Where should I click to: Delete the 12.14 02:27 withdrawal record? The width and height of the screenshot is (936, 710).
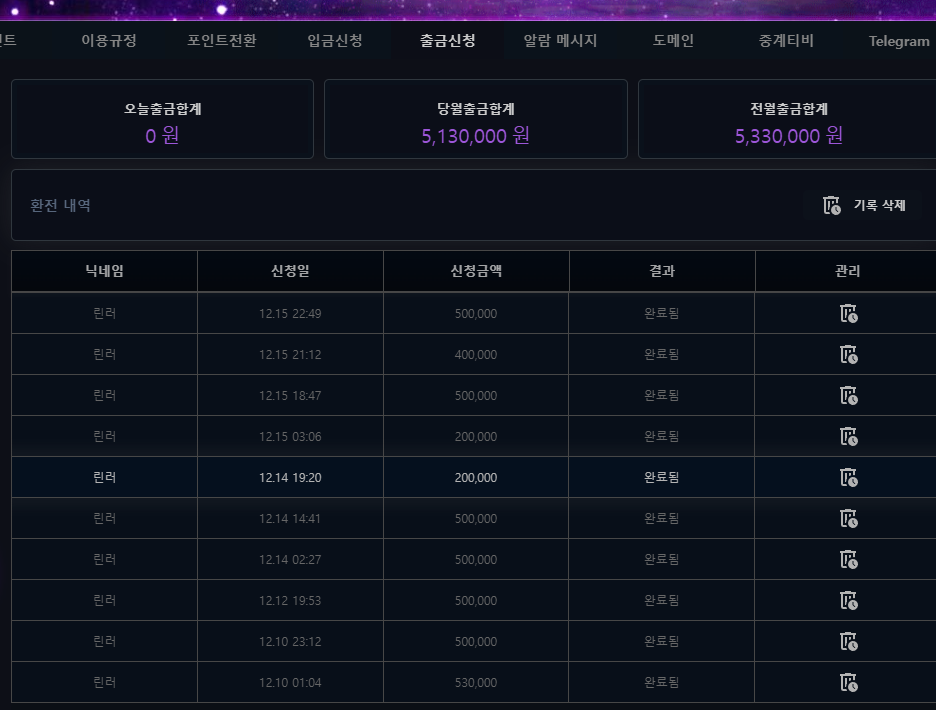[848, 560]
